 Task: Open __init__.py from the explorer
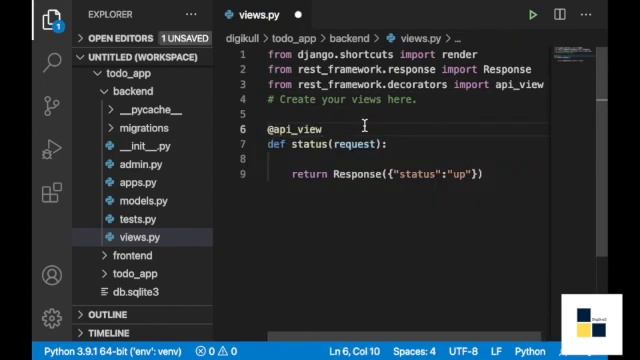coord(145,146)
